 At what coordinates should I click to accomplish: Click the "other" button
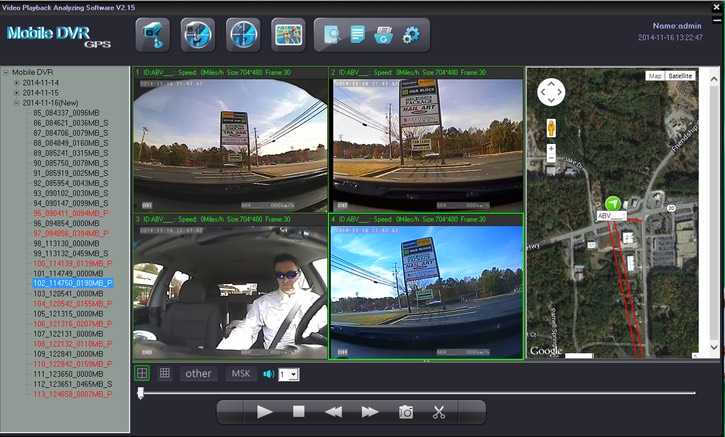pyautogui.click(x=199, y=373)
